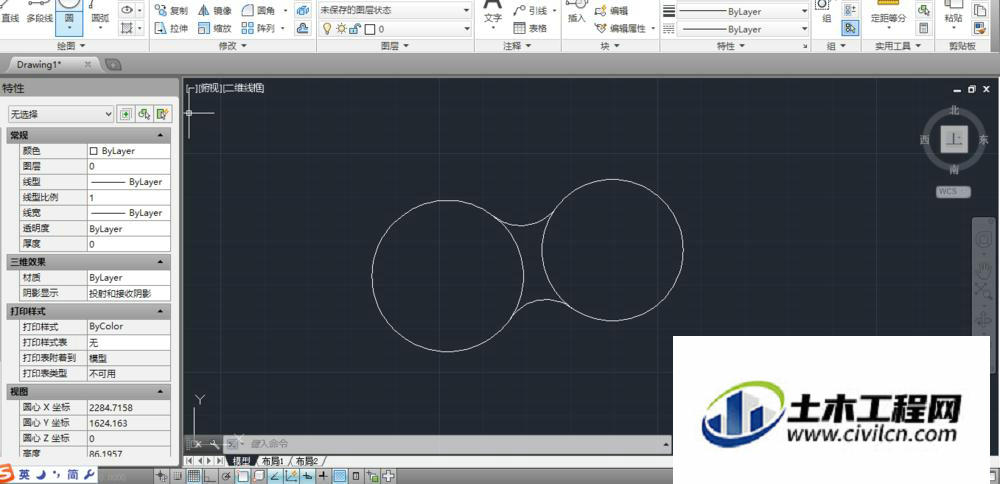Image resolution: width=1000 pixels, height=484 pixels.
Task: Click the 线型比例 value field
Action: 129,198
